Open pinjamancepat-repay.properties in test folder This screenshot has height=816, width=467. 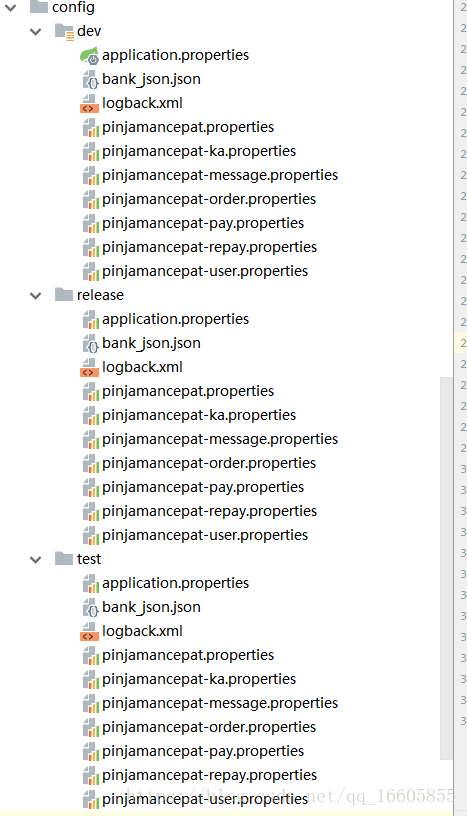pyautogui.click(x=209, y=774)
